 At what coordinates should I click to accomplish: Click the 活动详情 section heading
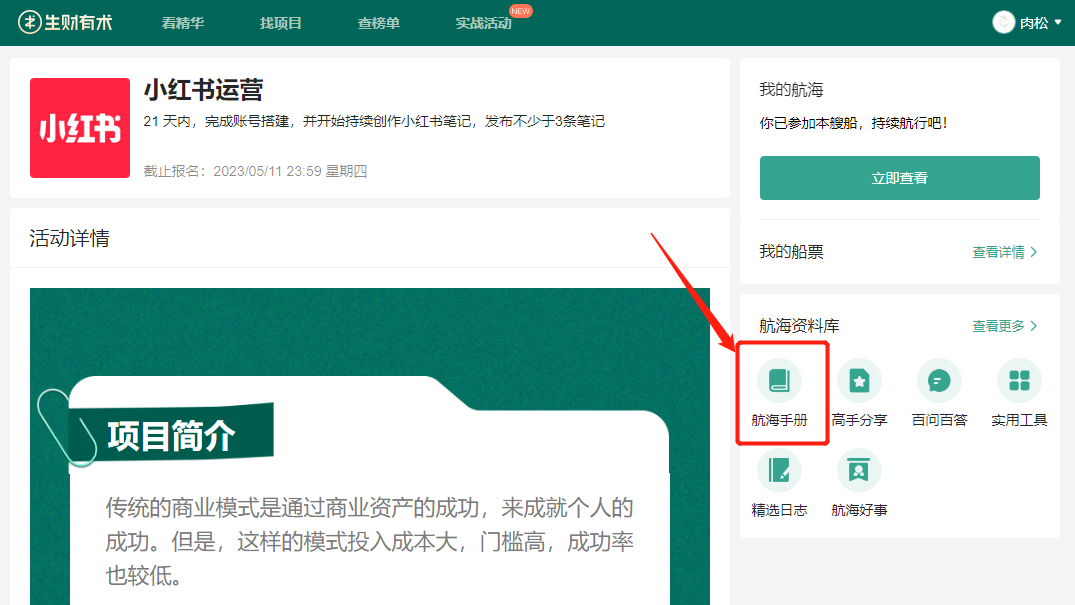click(69, 238)
